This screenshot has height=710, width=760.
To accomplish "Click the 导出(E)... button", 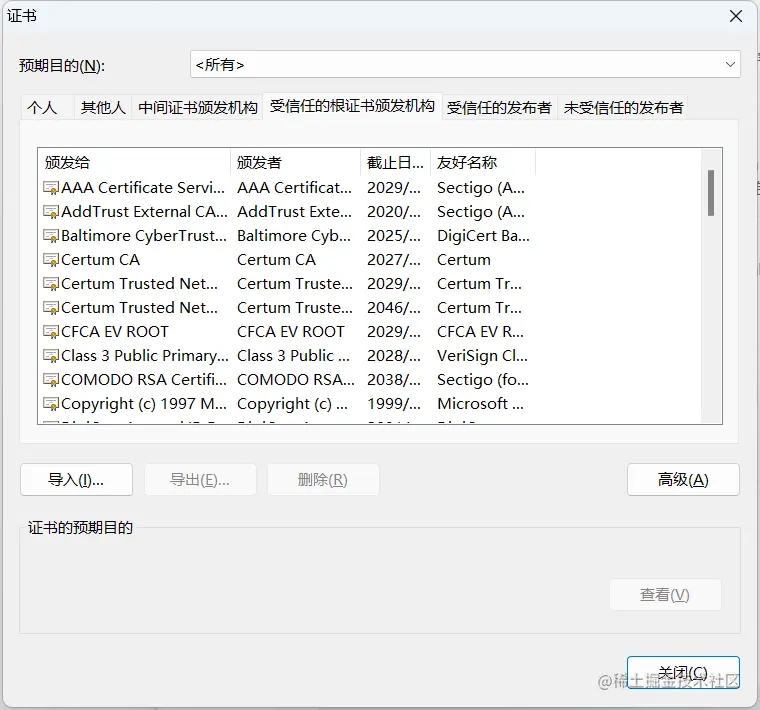I will pyautogui.click(x=200, y=479).
